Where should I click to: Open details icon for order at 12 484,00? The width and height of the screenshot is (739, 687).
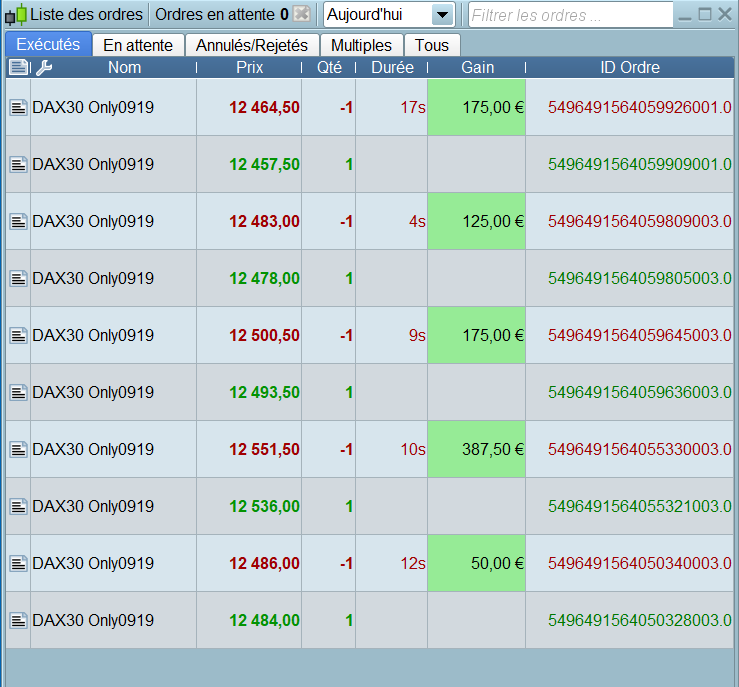18,621
